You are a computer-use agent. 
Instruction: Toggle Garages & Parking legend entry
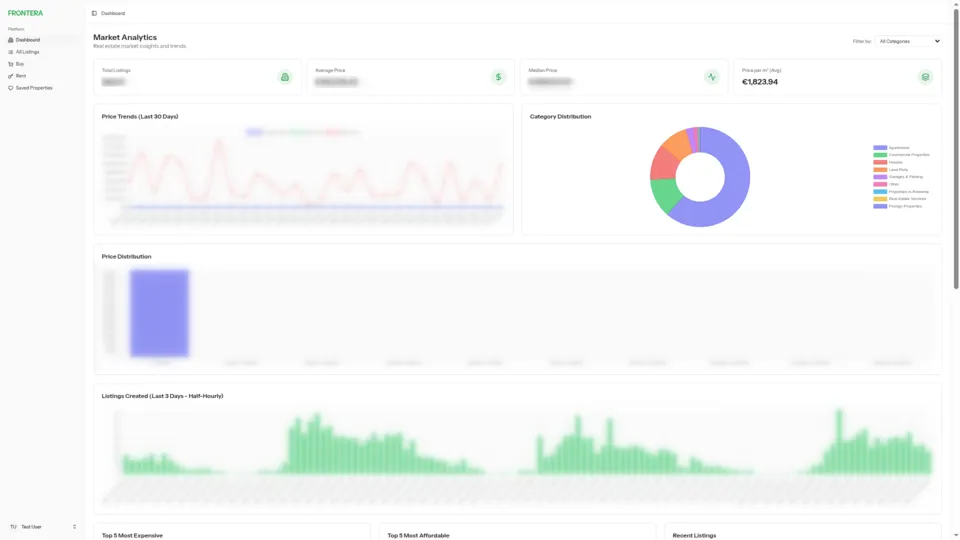click(x=898, y=177)
